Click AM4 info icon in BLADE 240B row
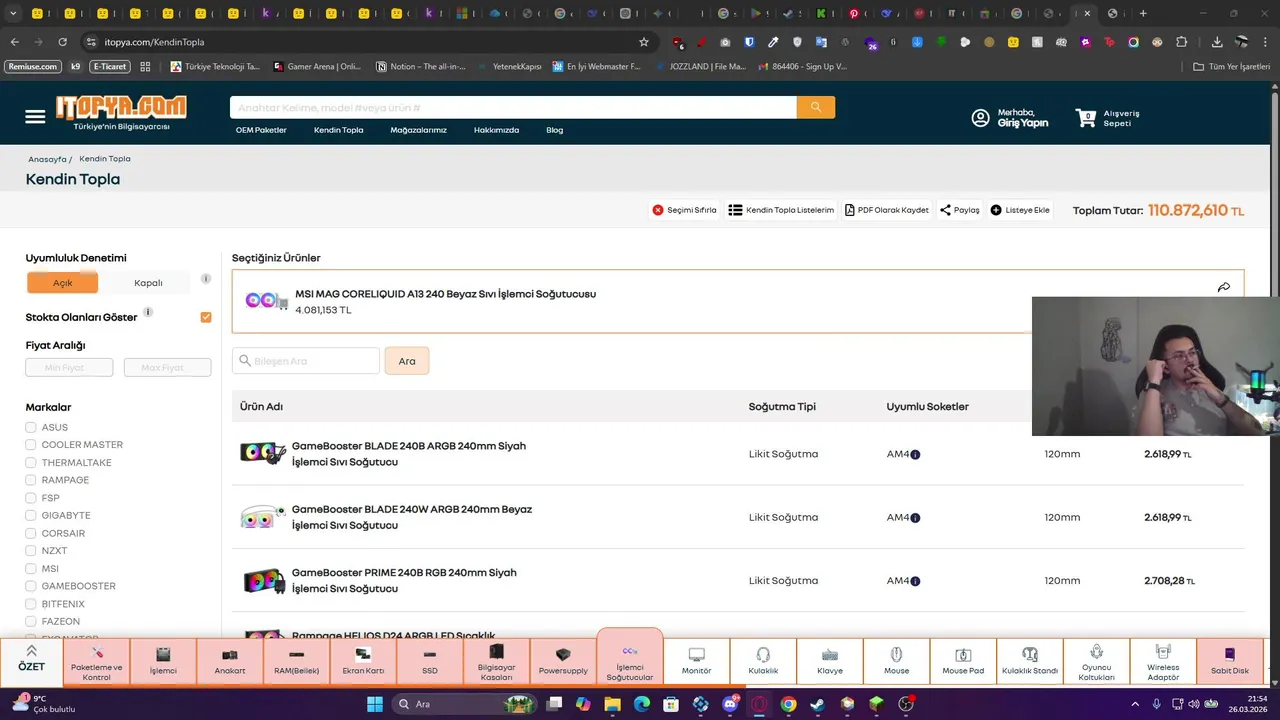This screenshot has height=720, width=1280. click(x=915, y=454)
